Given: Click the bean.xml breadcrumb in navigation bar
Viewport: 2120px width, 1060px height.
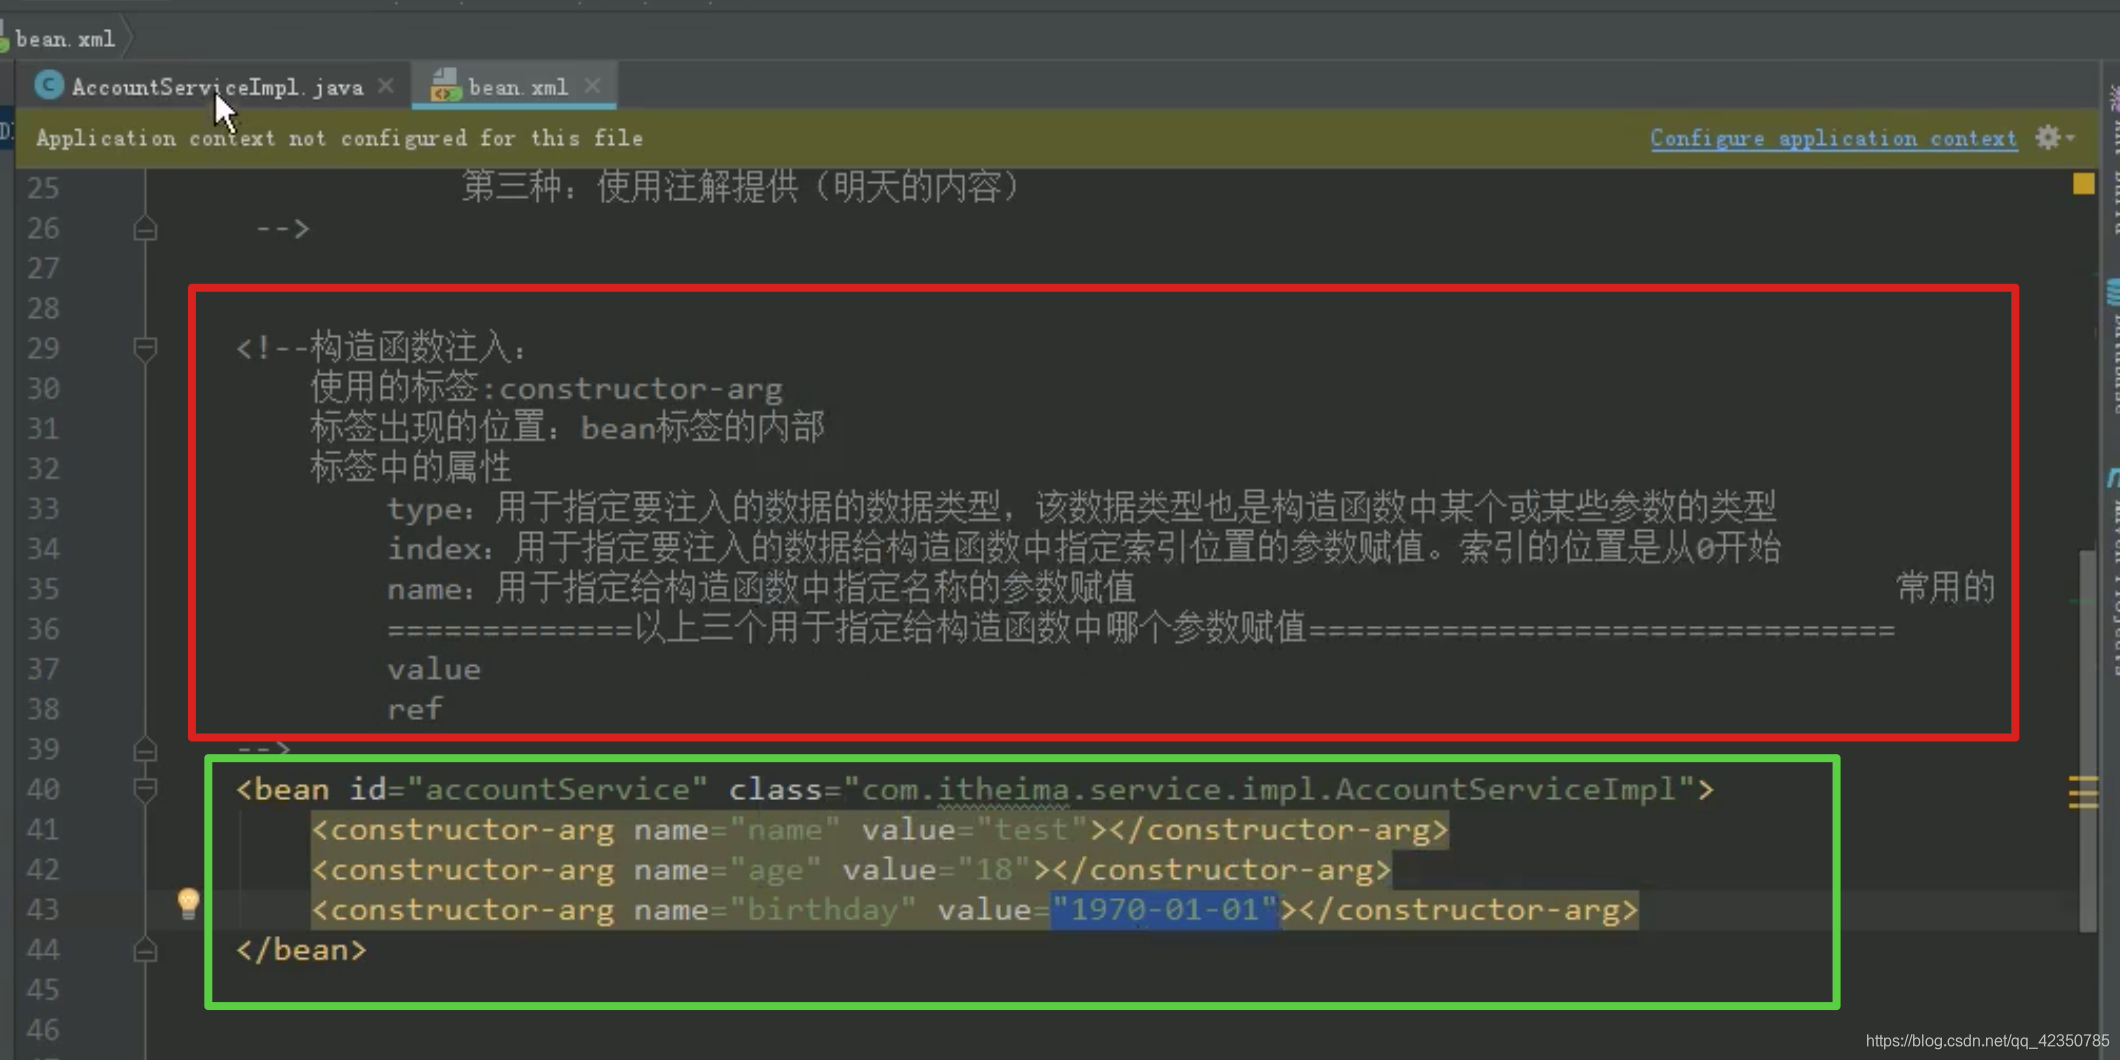Looking at the screenshot, I should [x=65, y=39].
